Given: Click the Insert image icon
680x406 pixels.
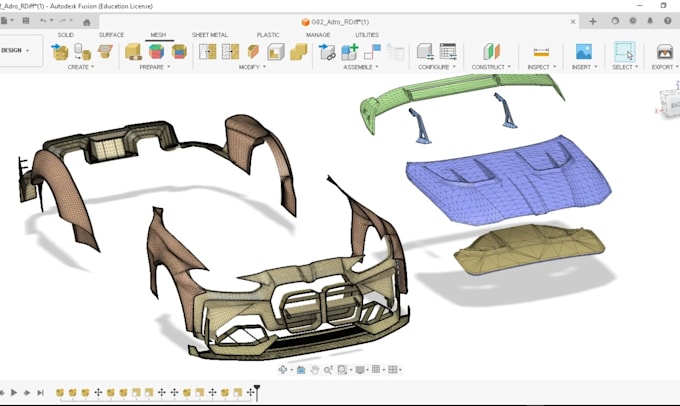Looking at the screenshot, I should [x=584, y=51].
